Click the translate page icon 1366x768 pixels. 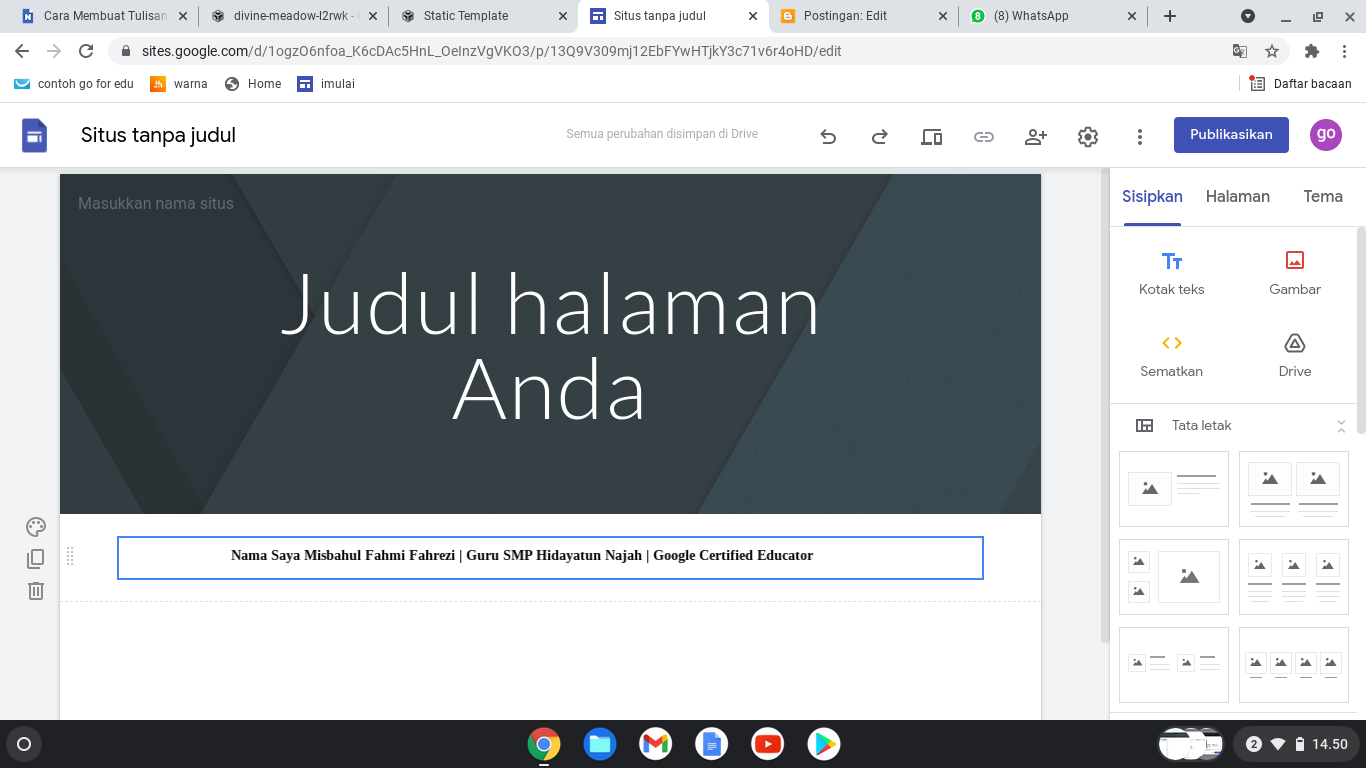pyautogui.click(x=1240, y=51)
